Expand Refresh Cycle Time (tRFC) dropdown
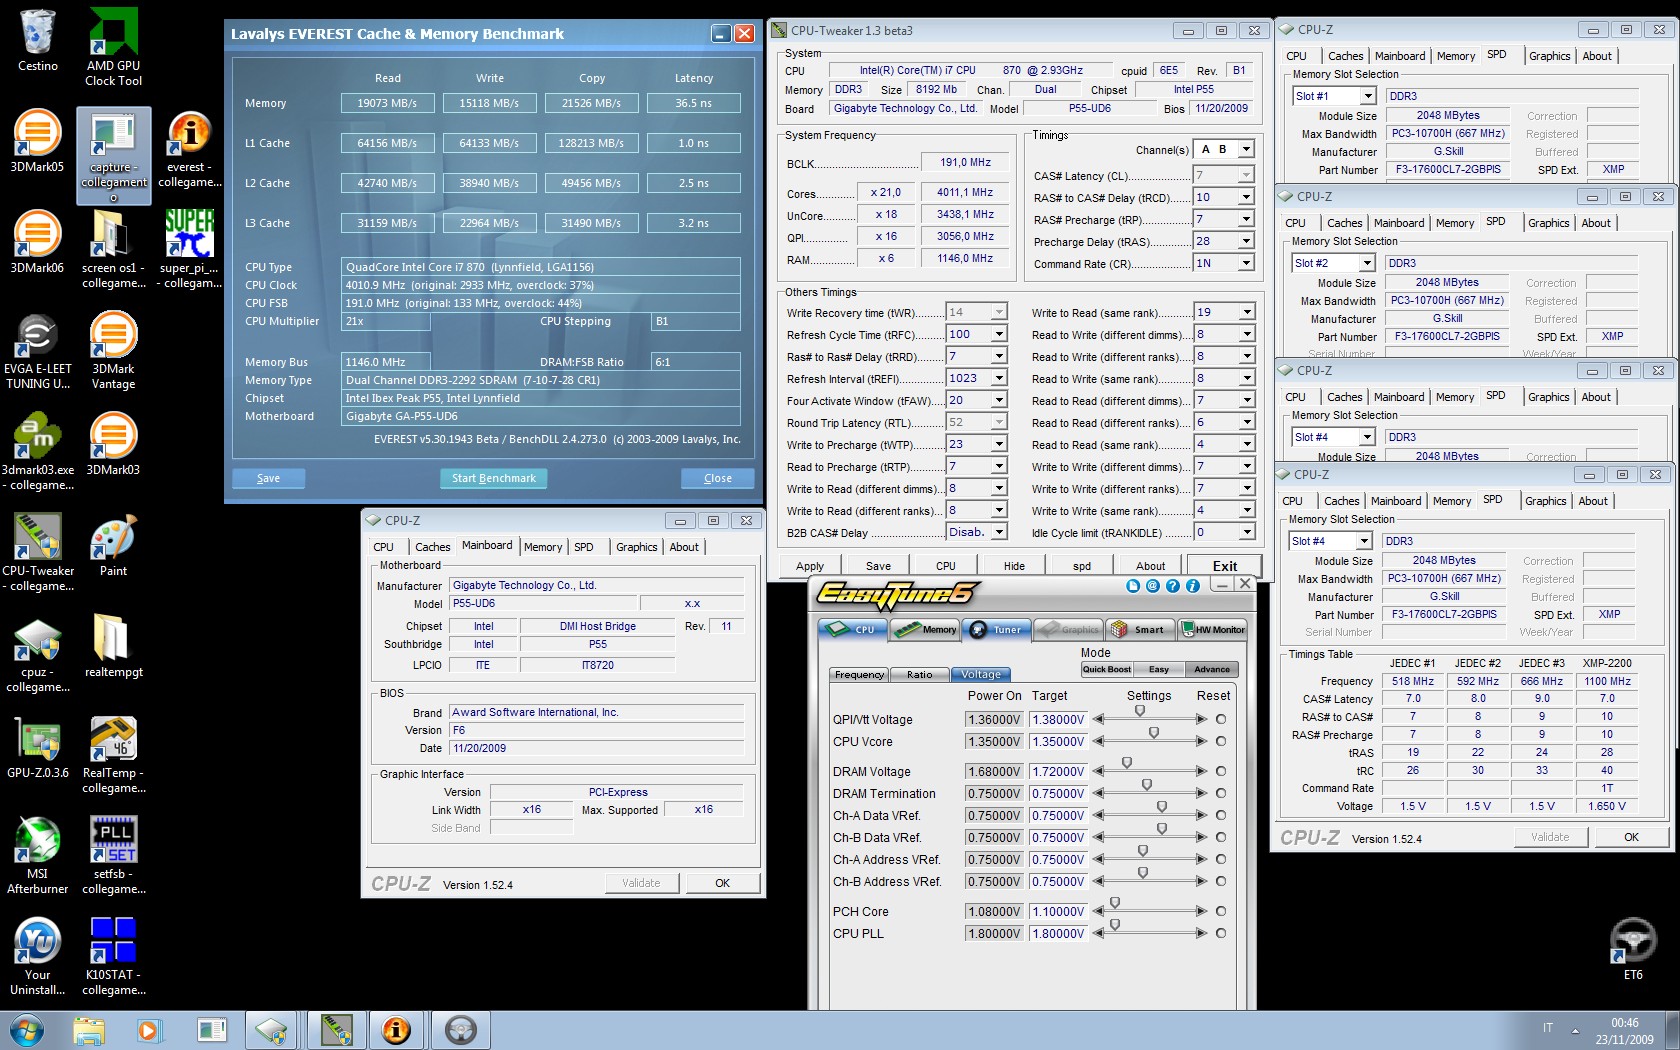The height and width of the screenshot is (1050, 1680). [999, 334]
